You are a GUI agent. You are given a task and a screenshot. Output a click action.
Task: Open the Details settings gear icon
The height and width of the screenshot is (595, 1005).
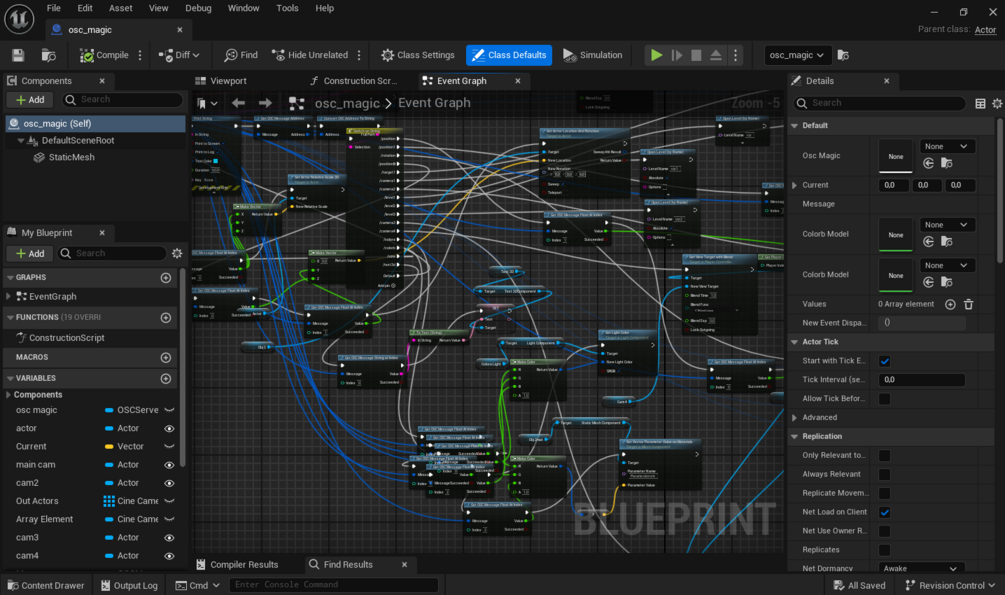pyautogui.click(x=997, y=103)
